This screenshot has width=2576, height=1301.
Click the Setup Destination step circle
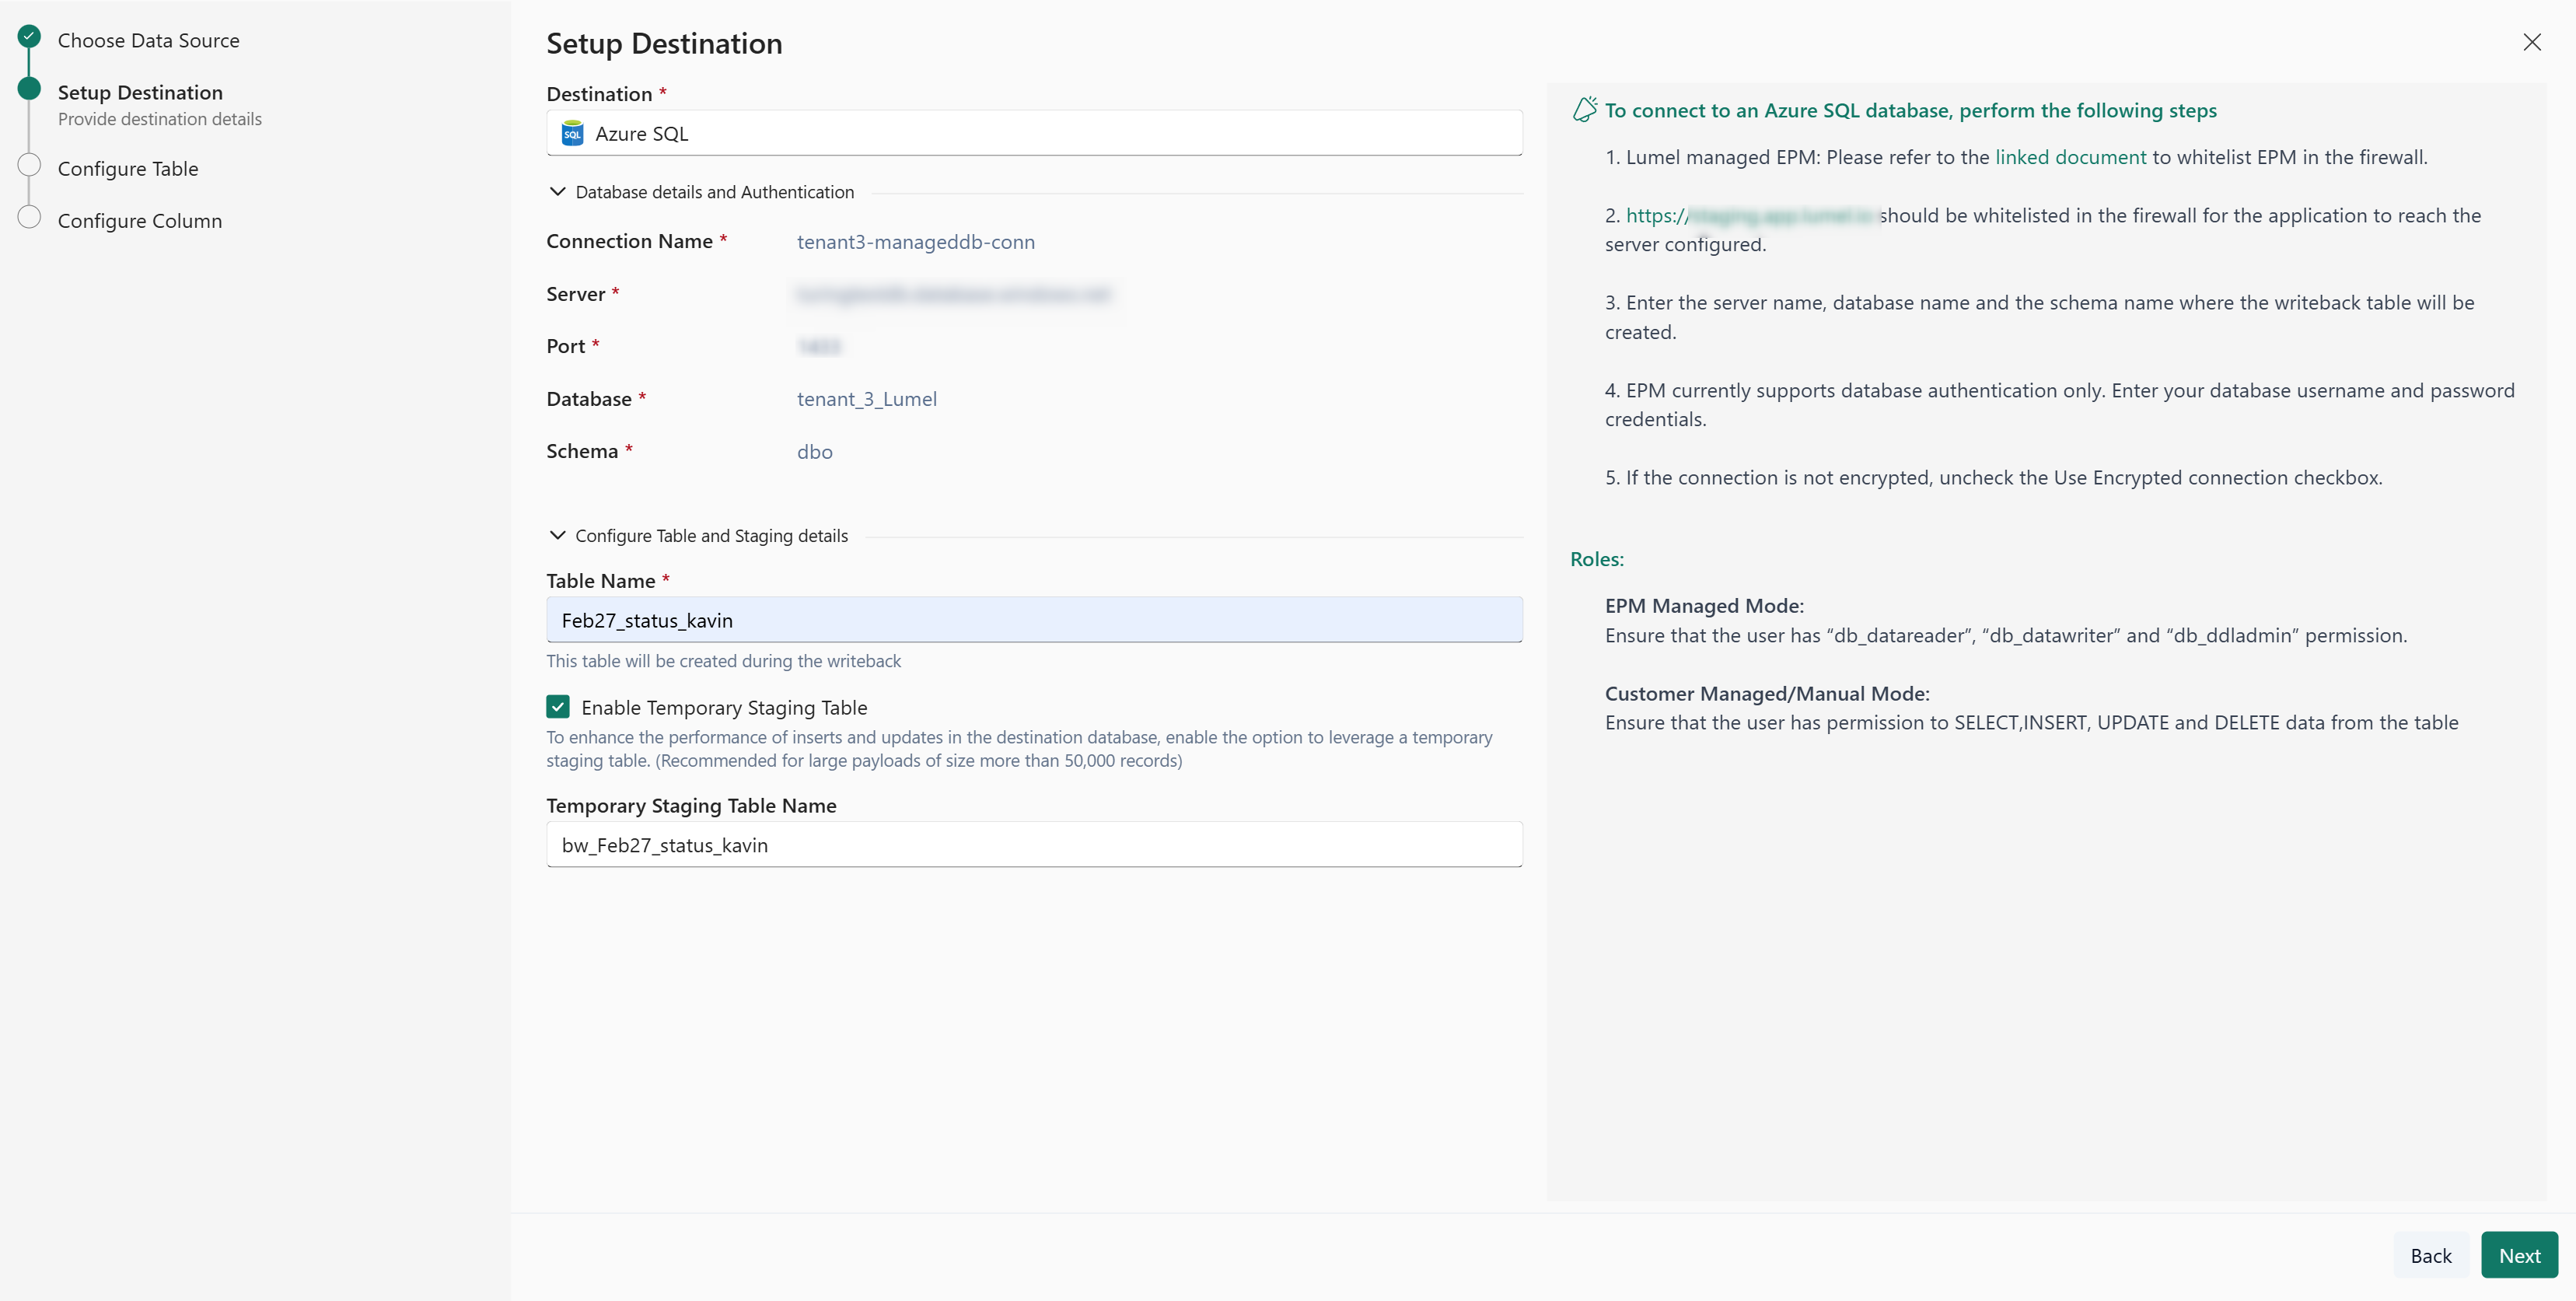pyautogui.click(x=29, y=89)
